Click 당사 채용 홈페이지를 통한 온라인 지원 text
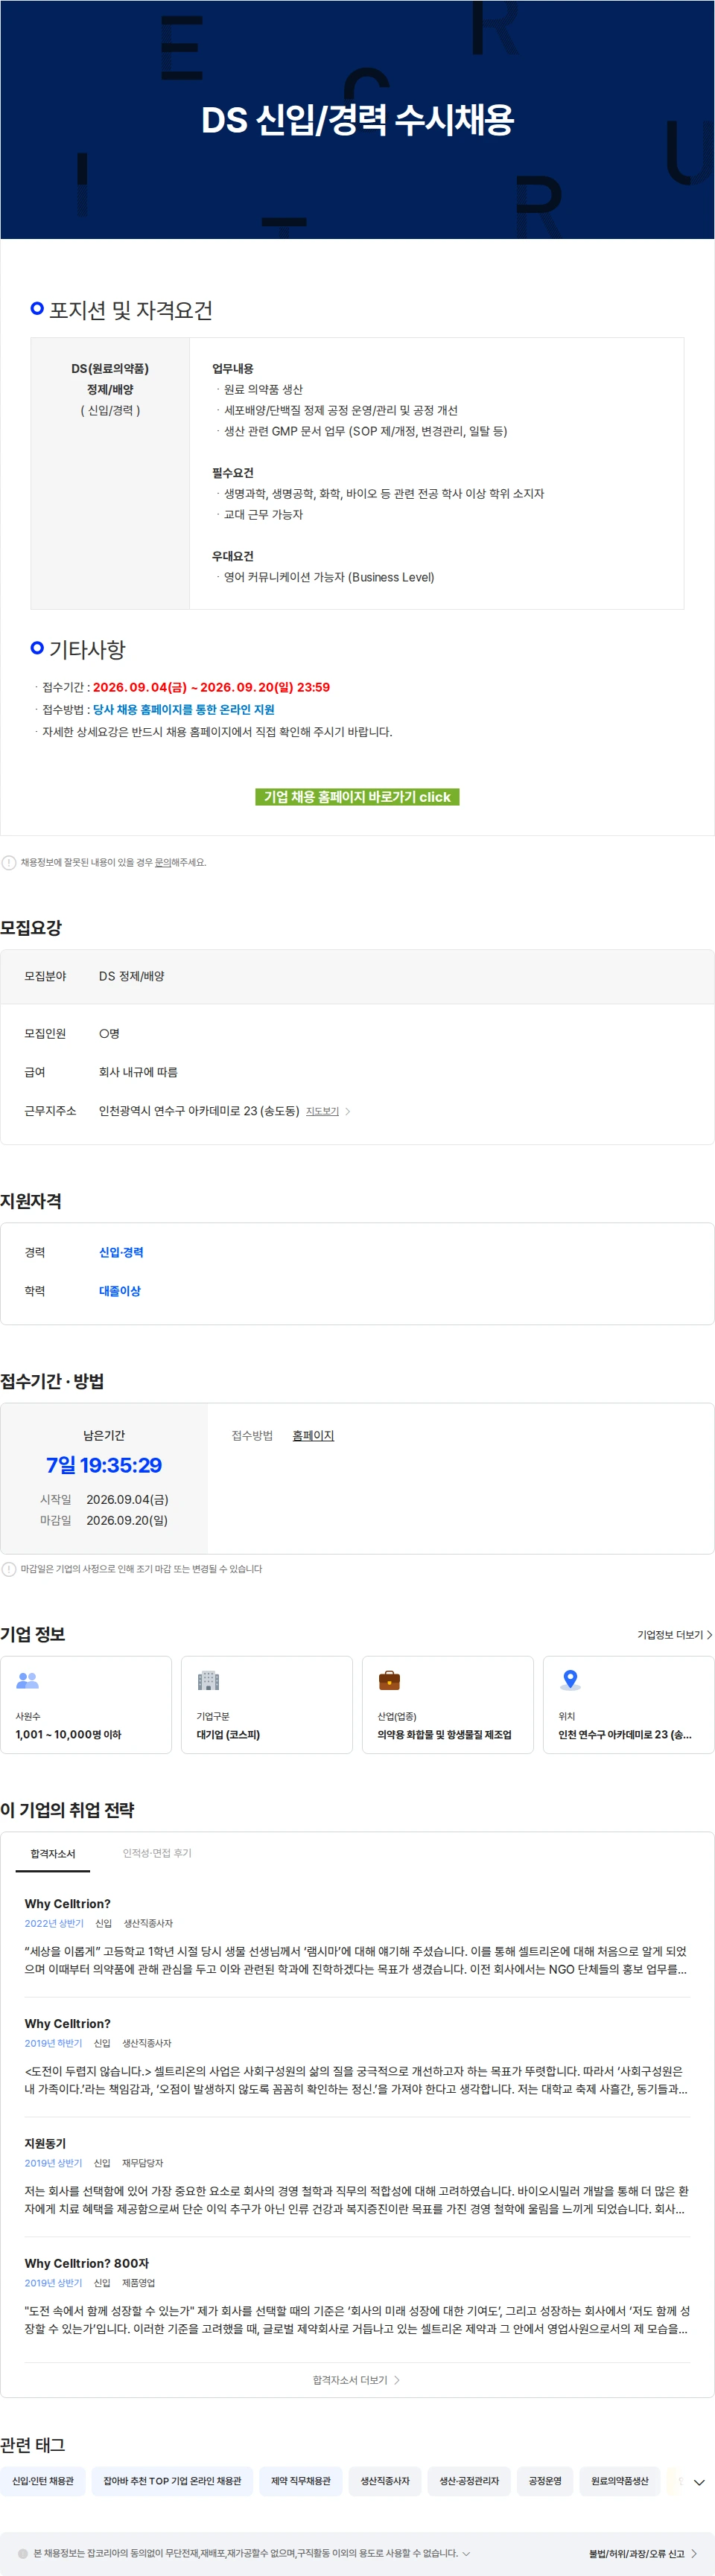Screen dimensions: 715x2576 [x=184, y=709]
